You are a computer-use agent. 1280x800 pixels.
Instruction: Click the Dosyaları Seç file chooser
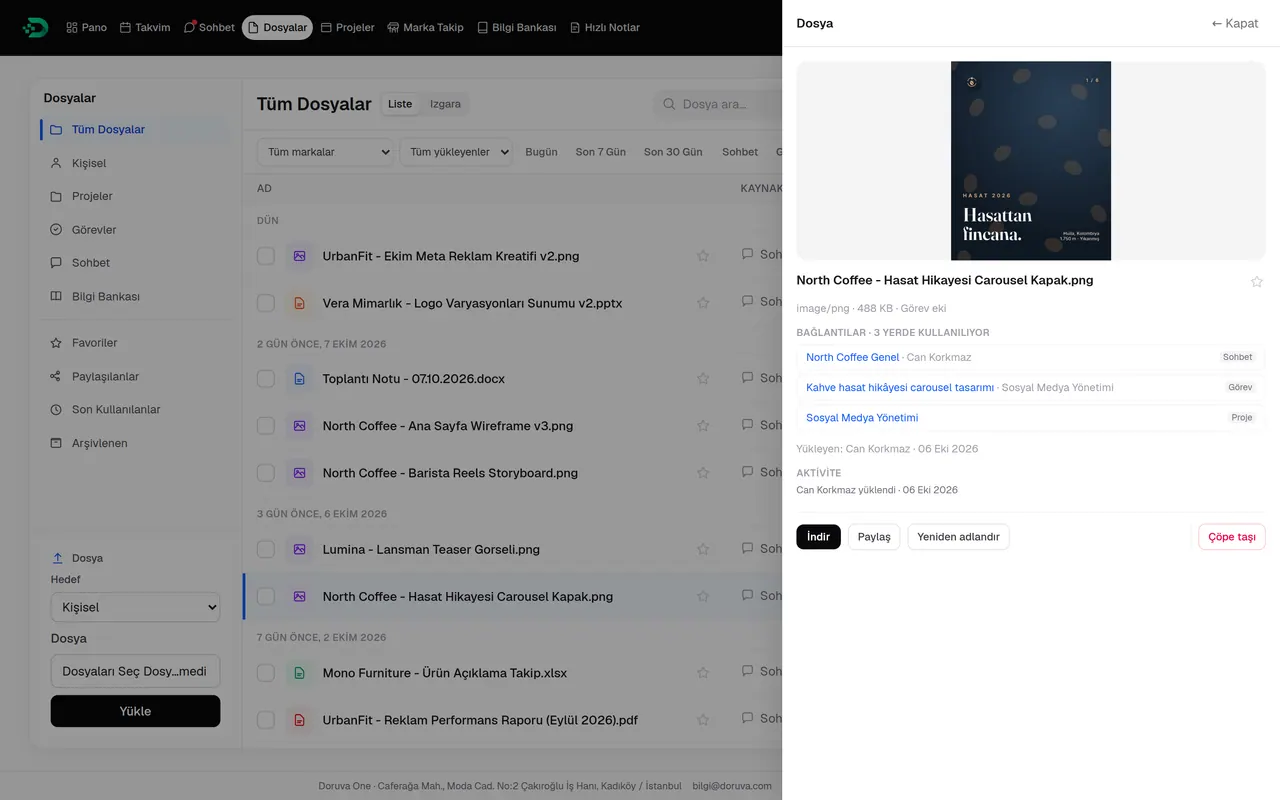tap(135, 671)
